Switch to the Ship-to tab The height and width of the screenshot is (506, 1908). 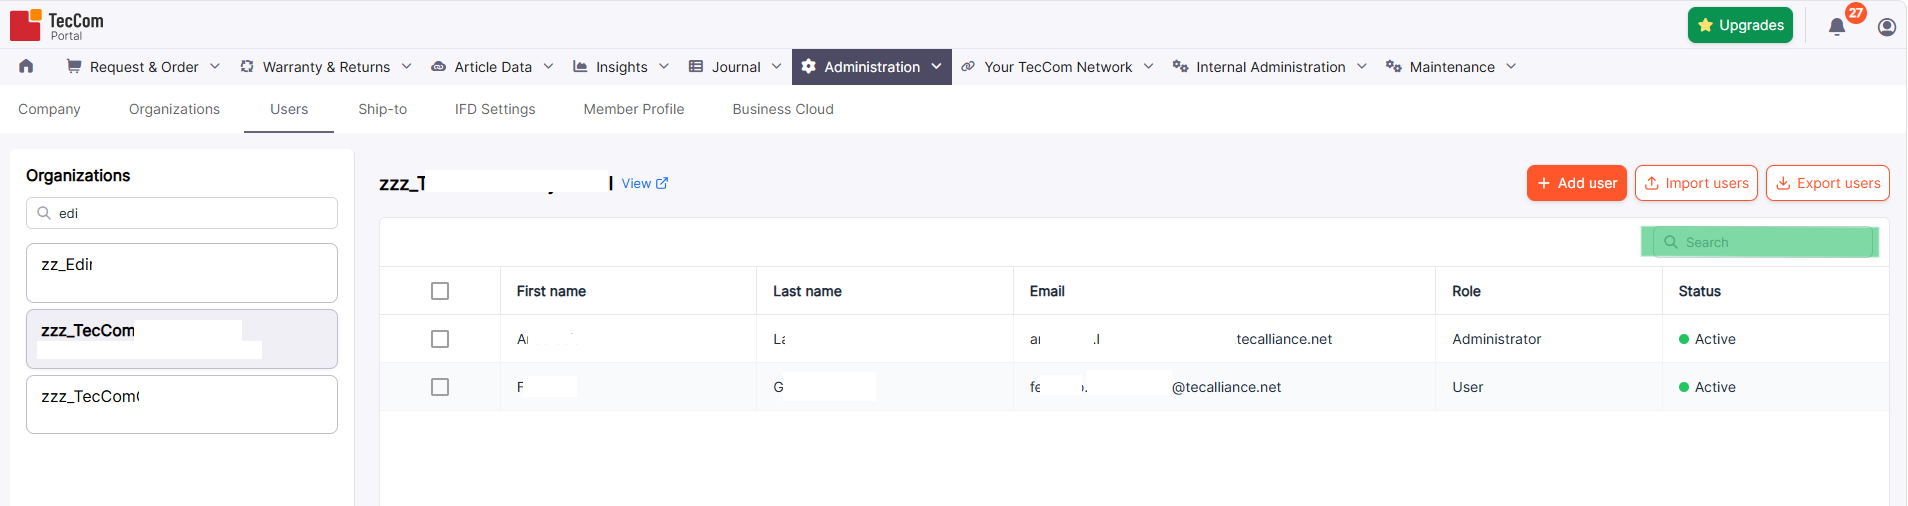[x=382, y=109]
